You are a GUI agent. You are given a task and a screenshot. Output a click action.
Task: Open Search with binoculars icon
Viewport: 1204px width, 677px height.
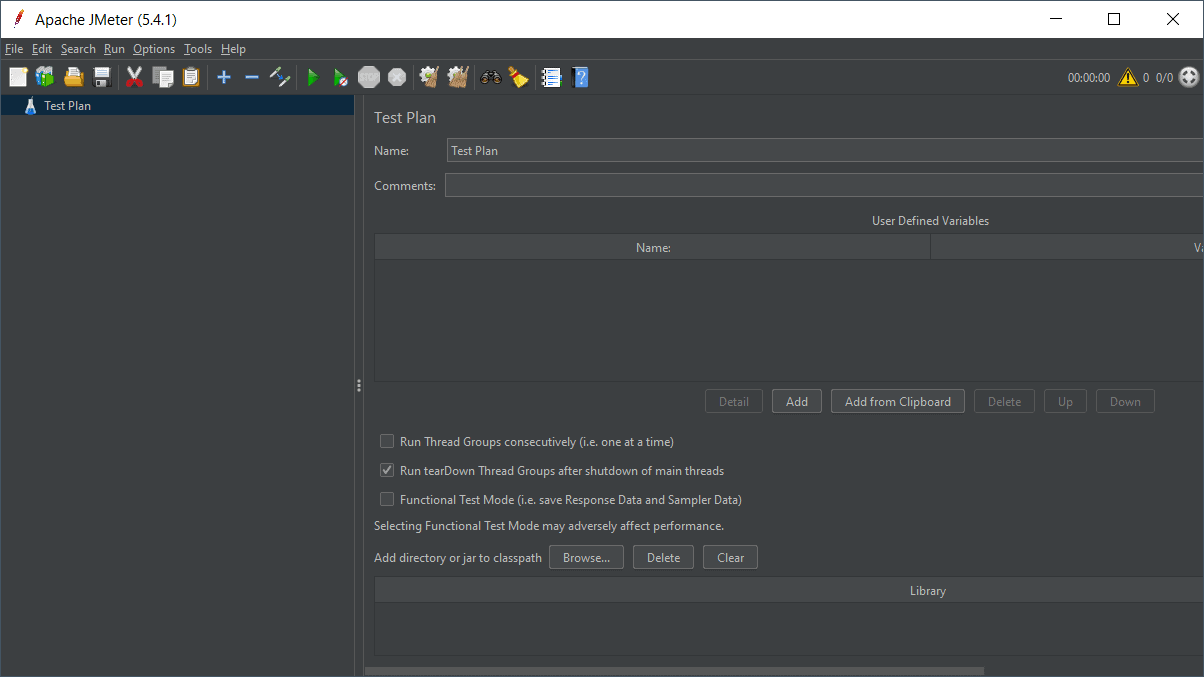(x=490, y=77)
